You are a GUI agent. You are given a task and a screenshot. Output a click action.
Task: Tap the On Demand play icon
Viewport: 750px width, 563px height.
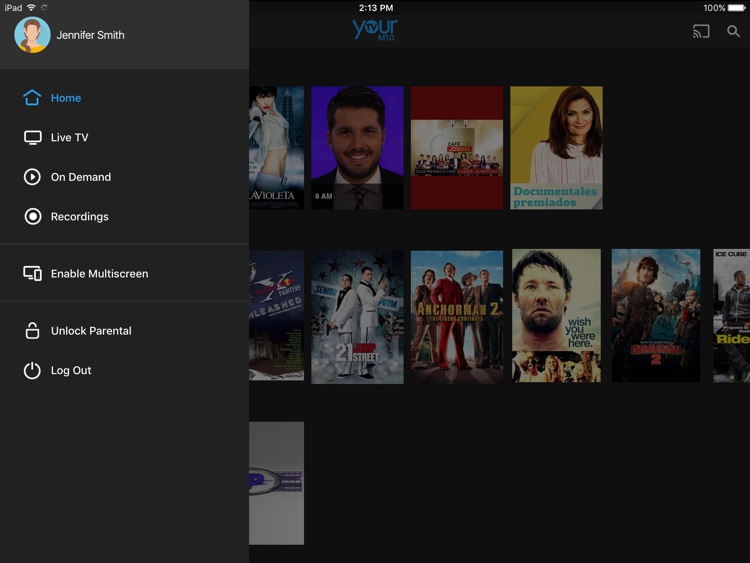pos(32,177)
